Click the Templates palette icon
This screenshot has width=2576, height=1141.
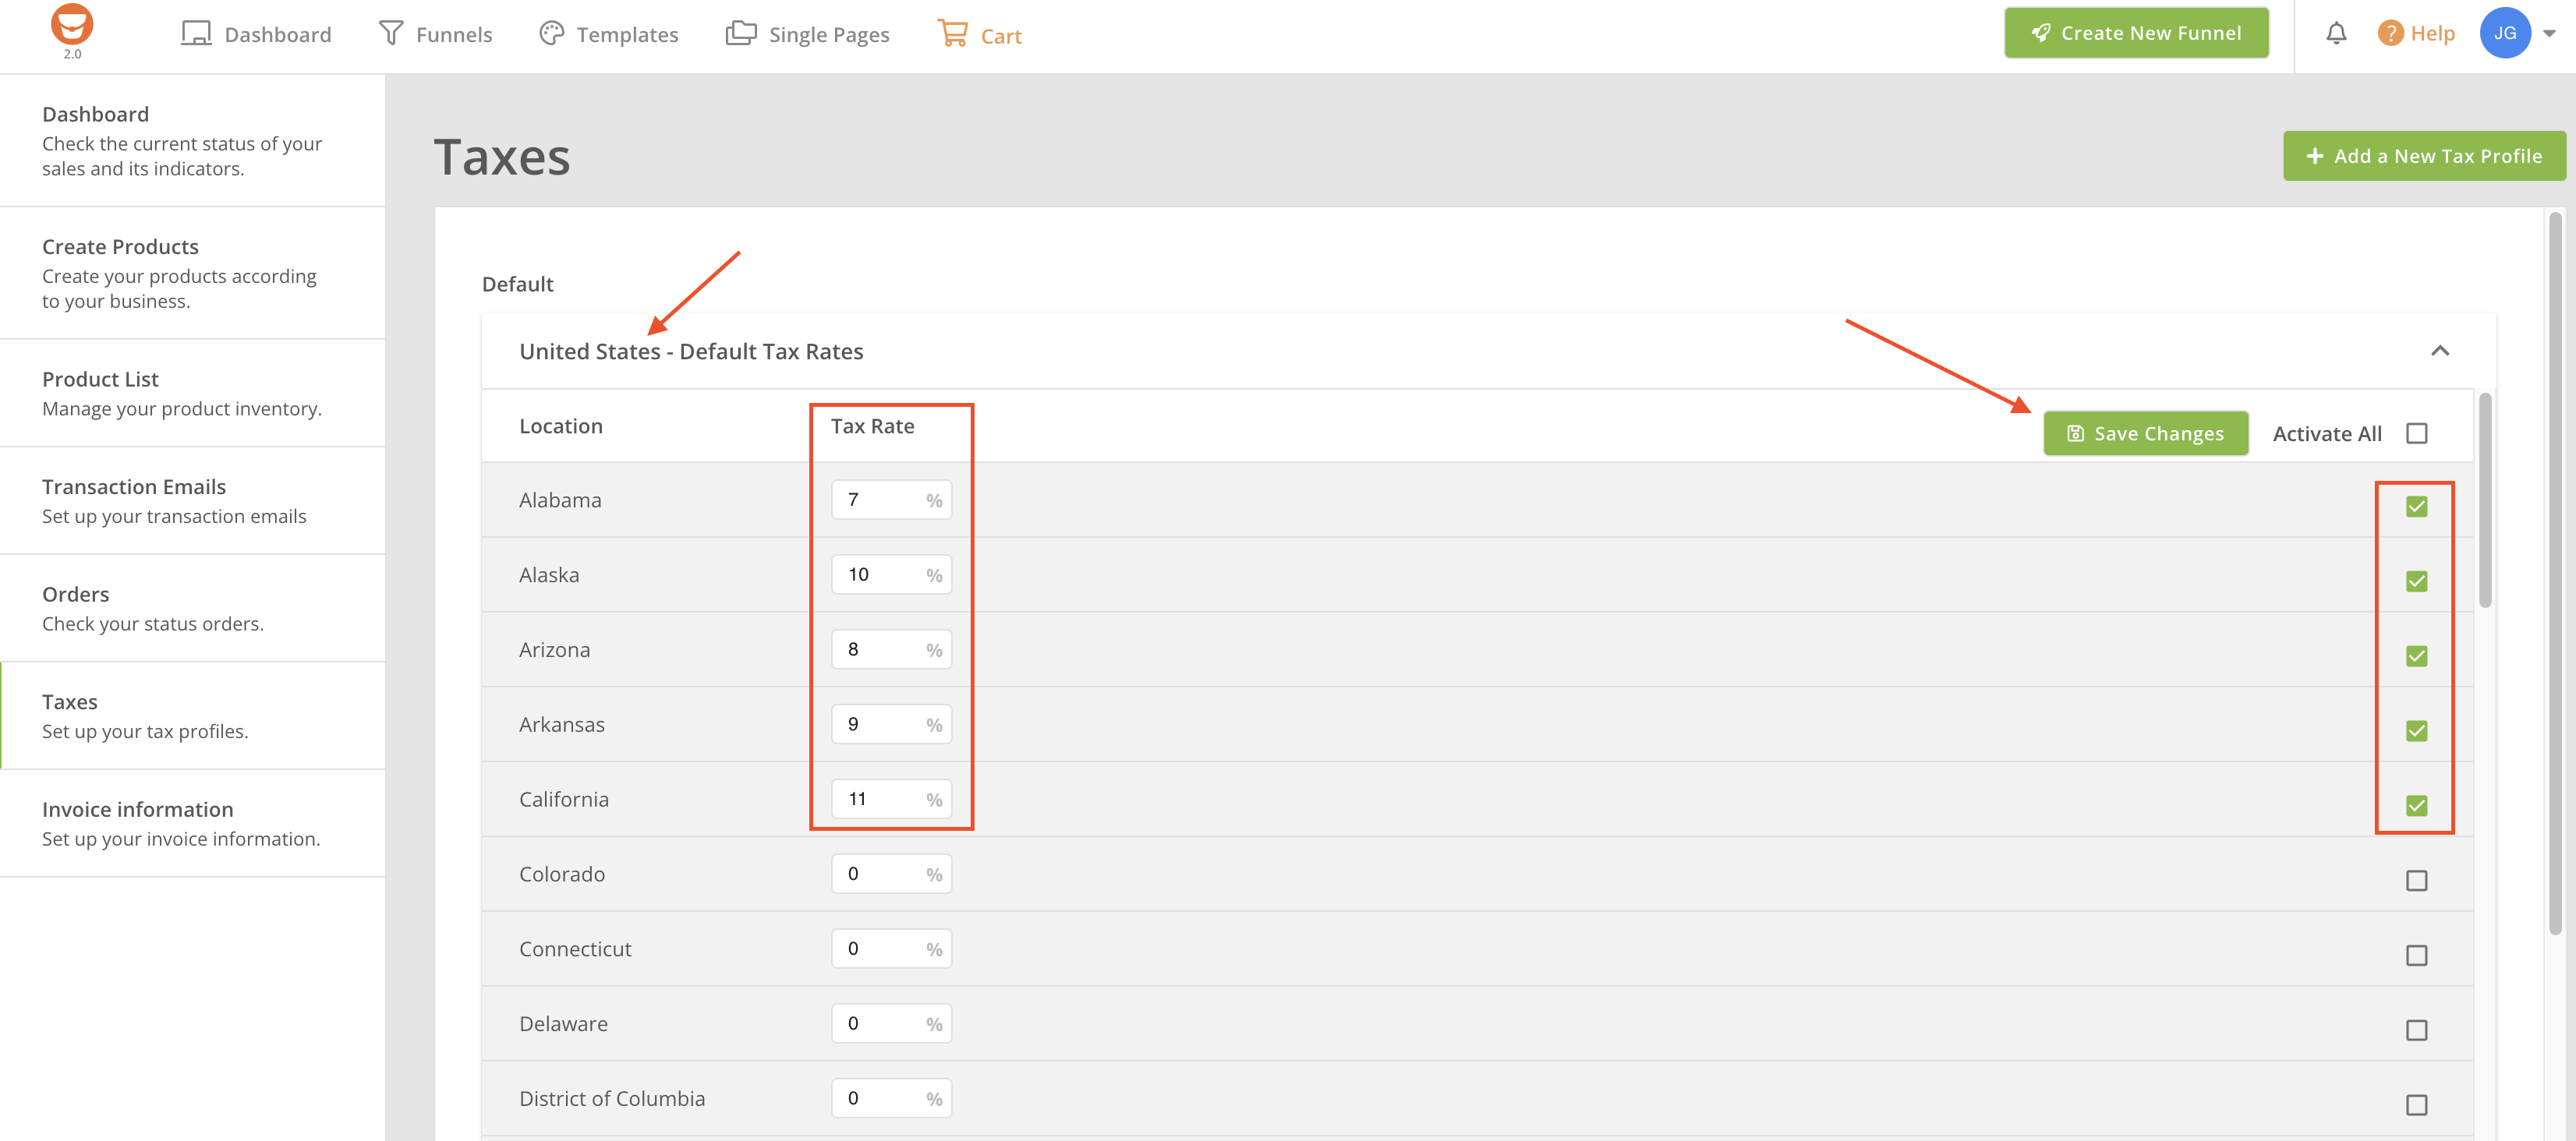[551, 34]
